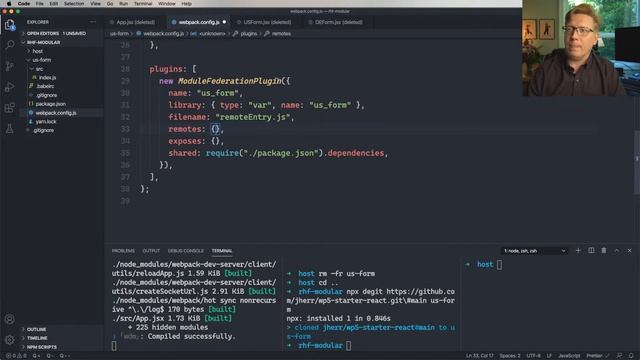This screenshot has width=640, height=360.
Task: Open the Edit menu
Action: pyautogui.click(x=53, y=3)
